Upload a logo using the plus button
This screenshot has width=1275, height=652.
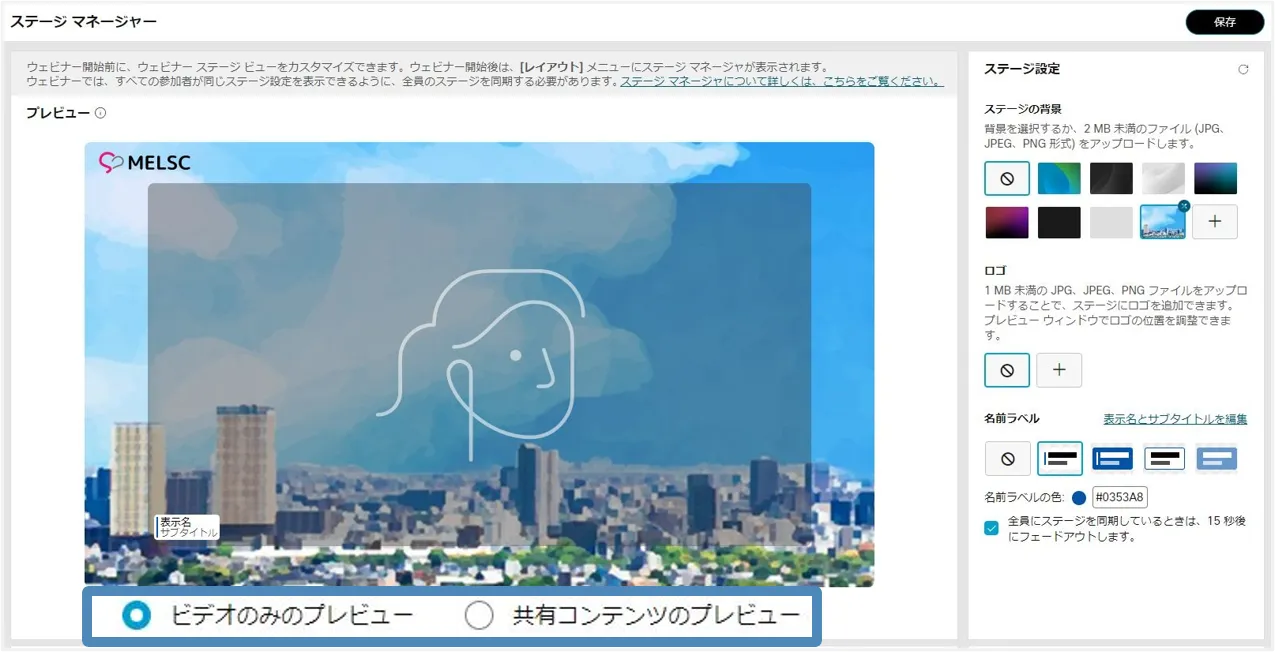[x=1059, y=370]
